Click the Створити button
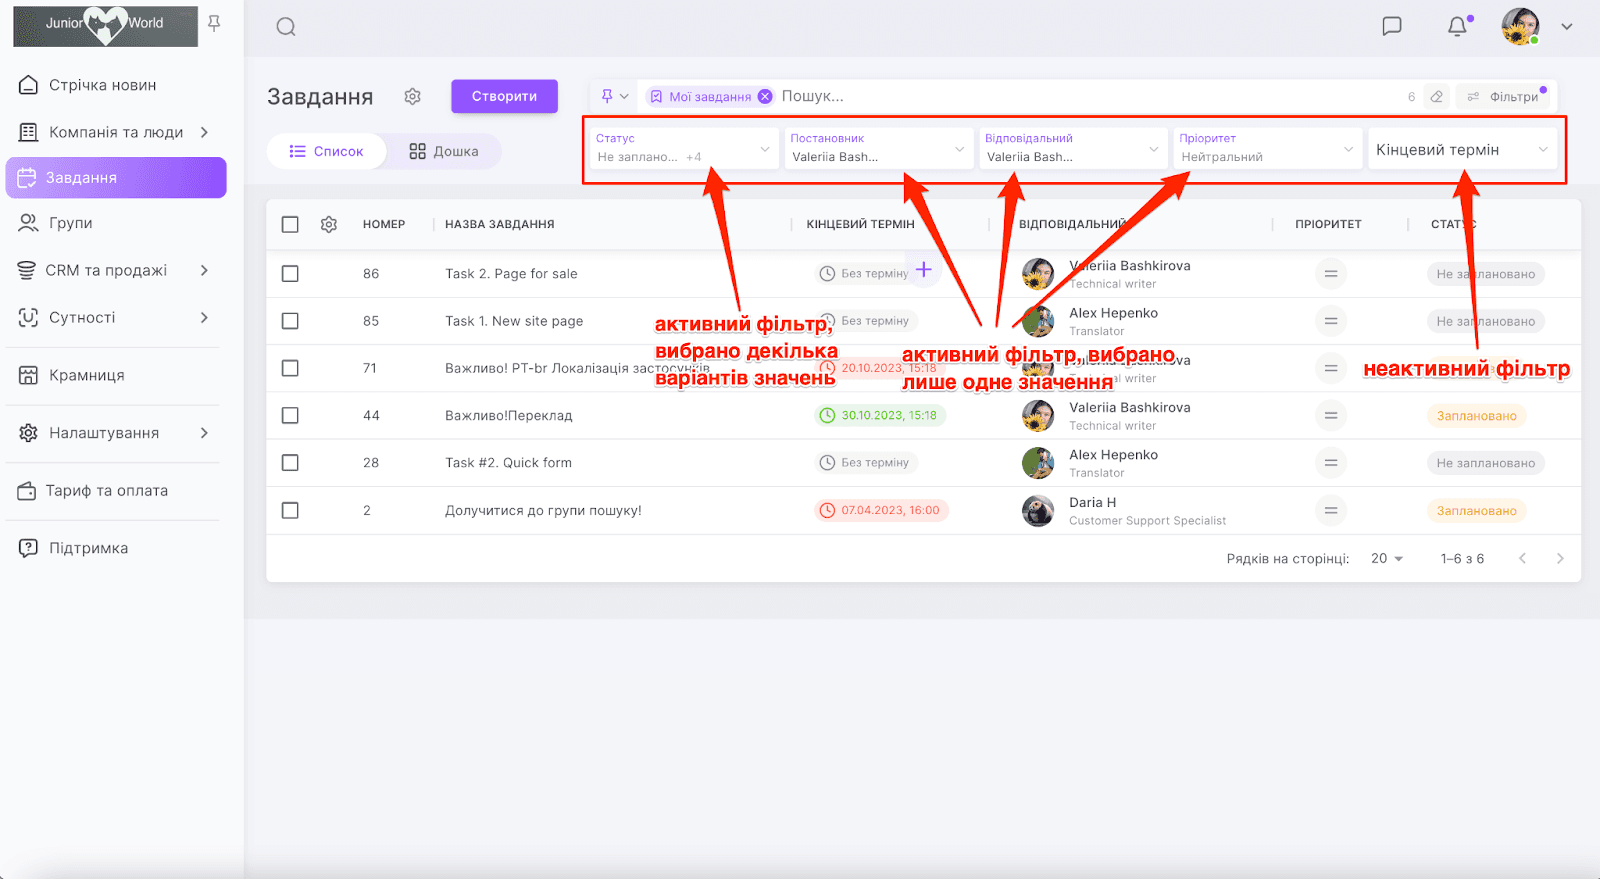This screenshot has height=879, width=1600. click(x=504, y=96)
